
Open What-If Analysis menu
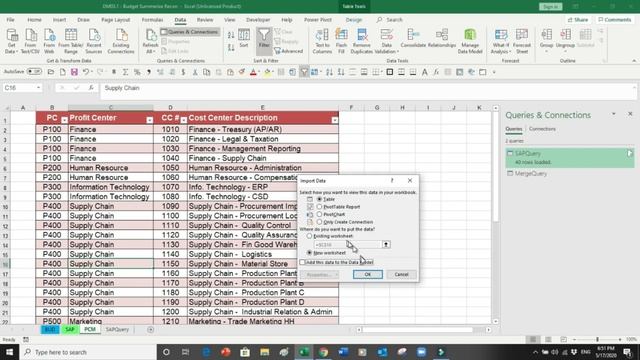coord(500,41)
